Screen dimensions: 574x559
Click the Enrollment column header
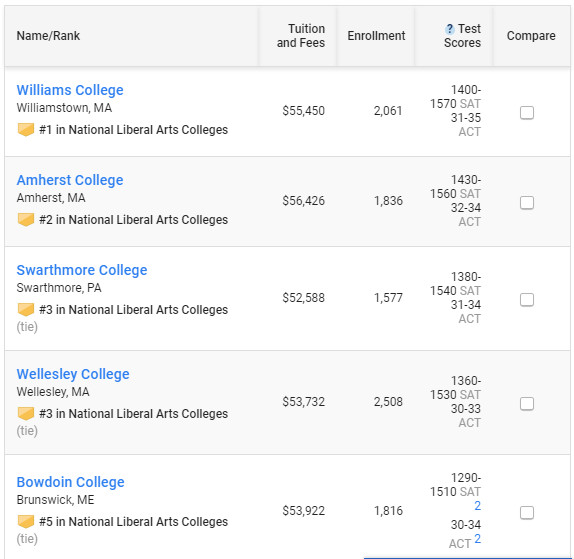click(x=376, y=36)
